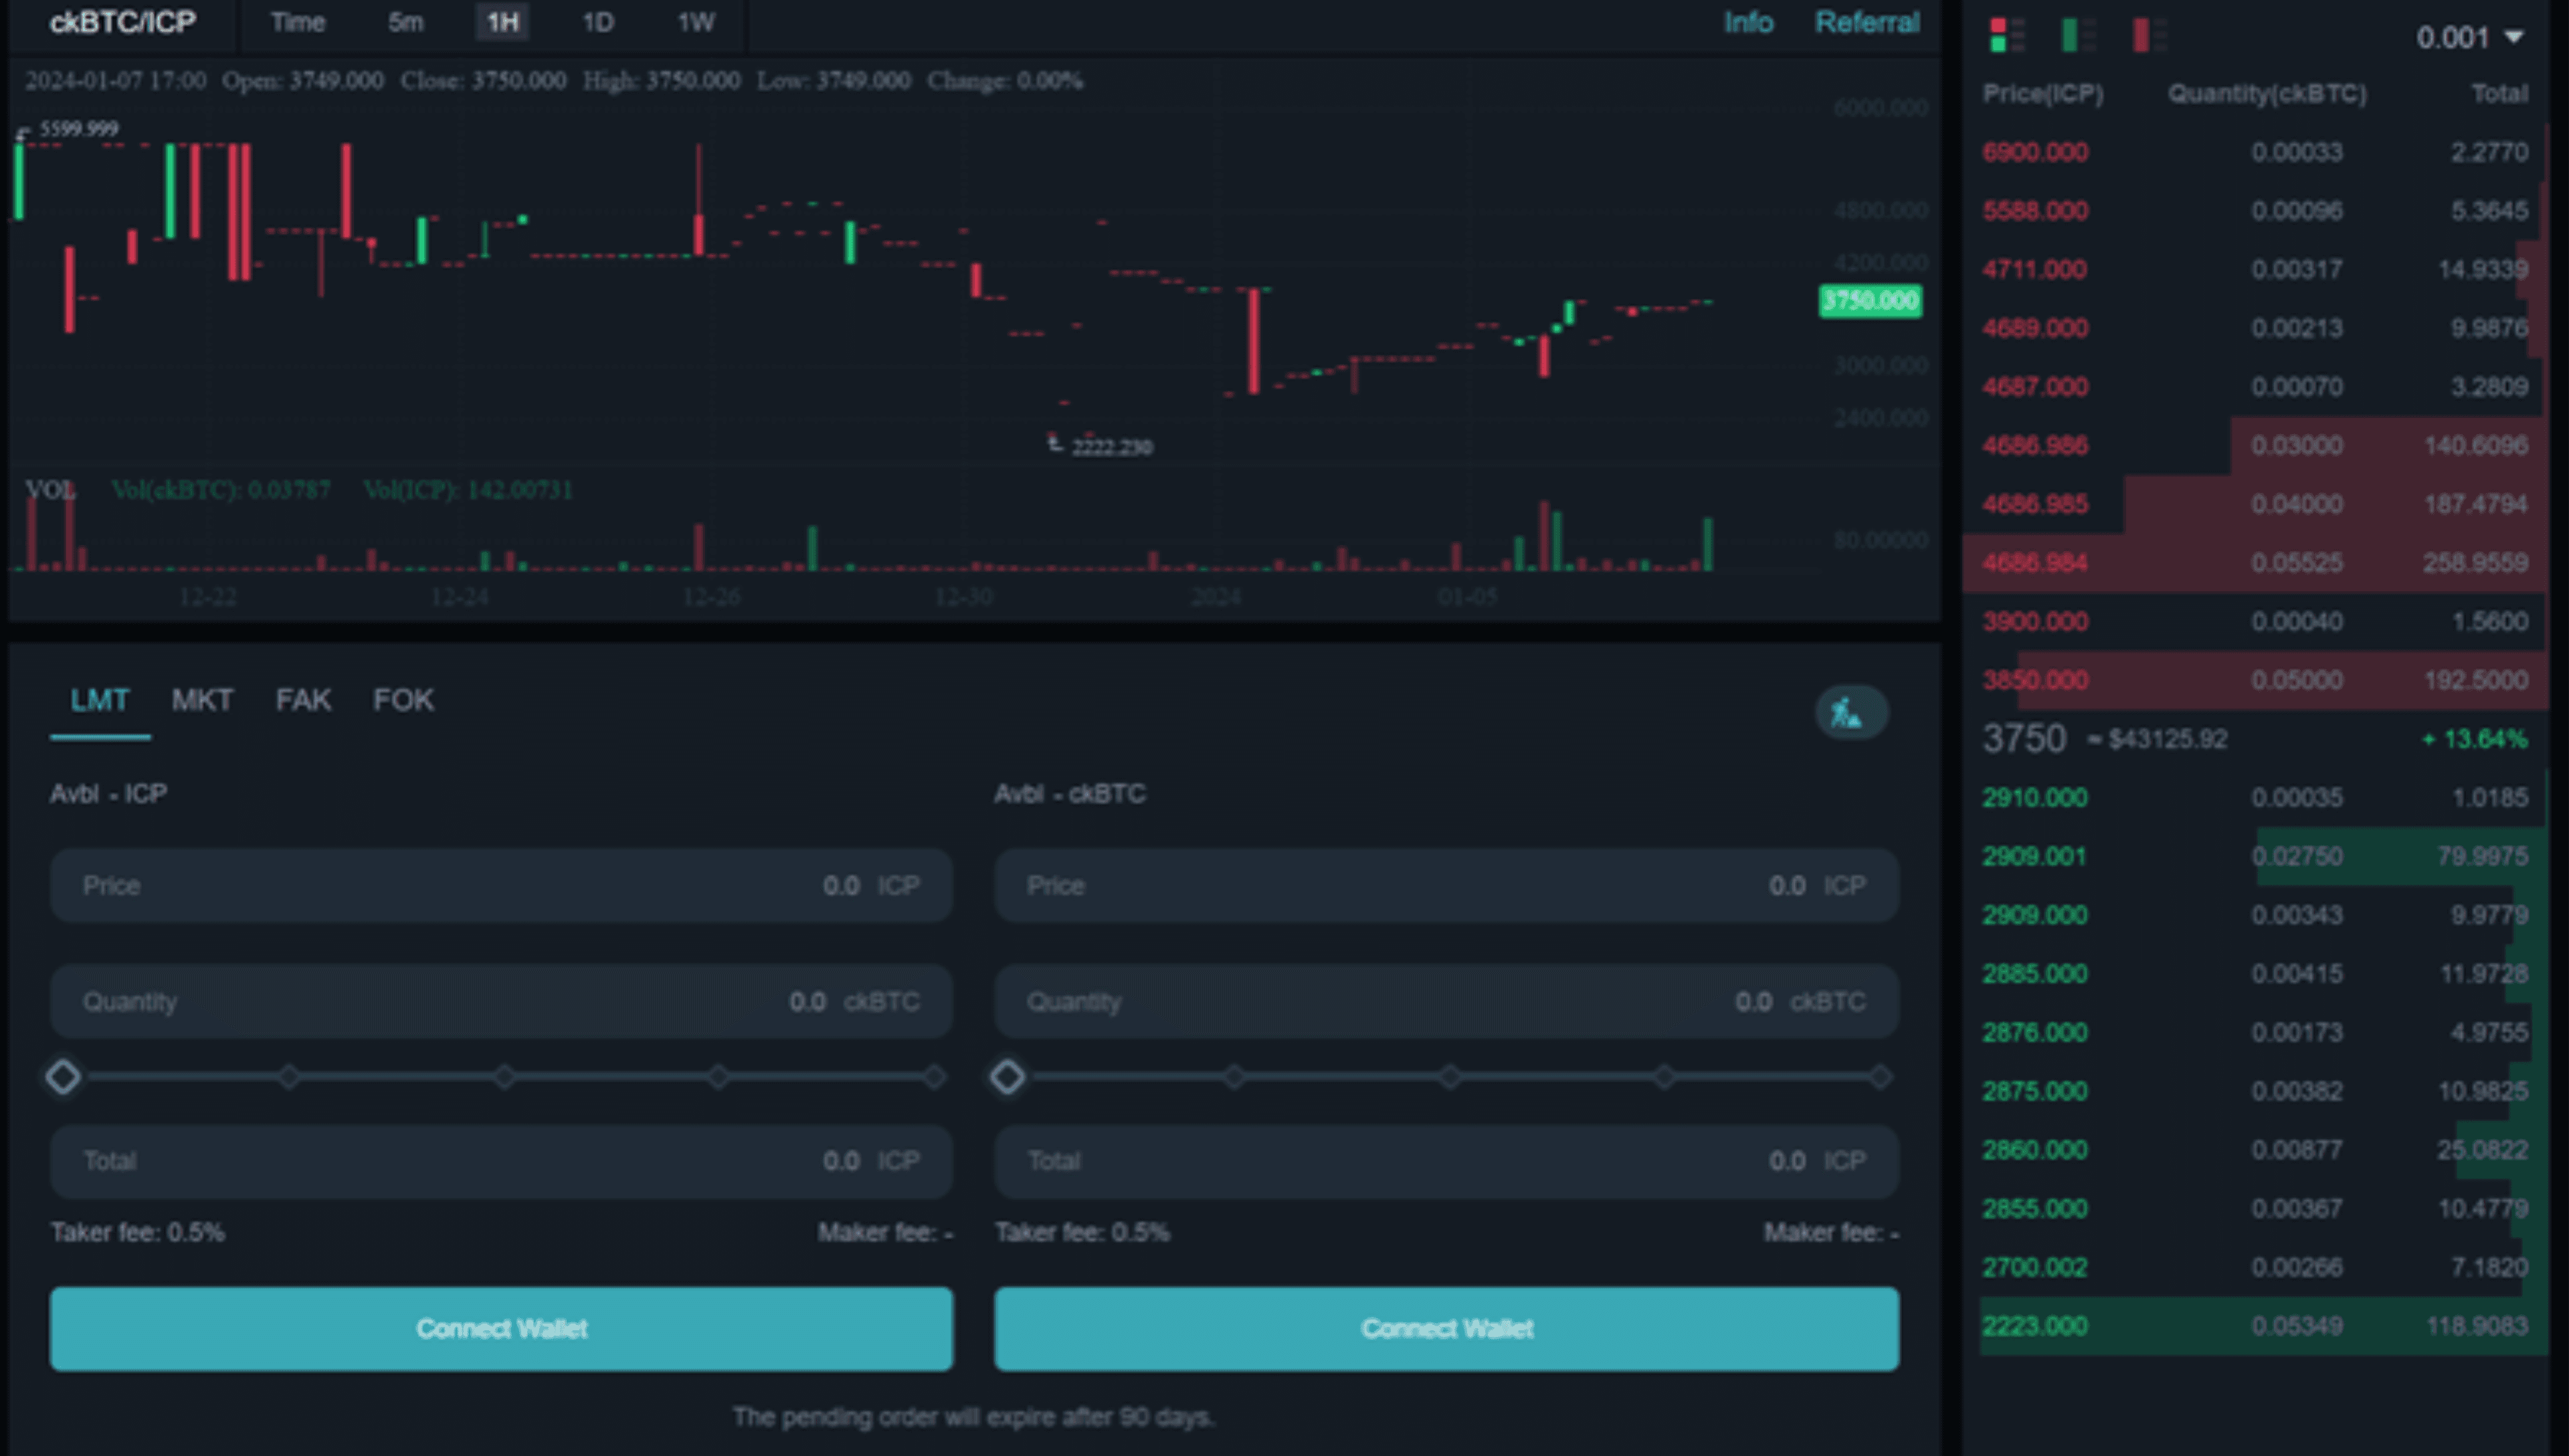The height and width of the screenshot is (1456, 2569).
Task: Select the 1D chart interval
Action: [598, 22]
